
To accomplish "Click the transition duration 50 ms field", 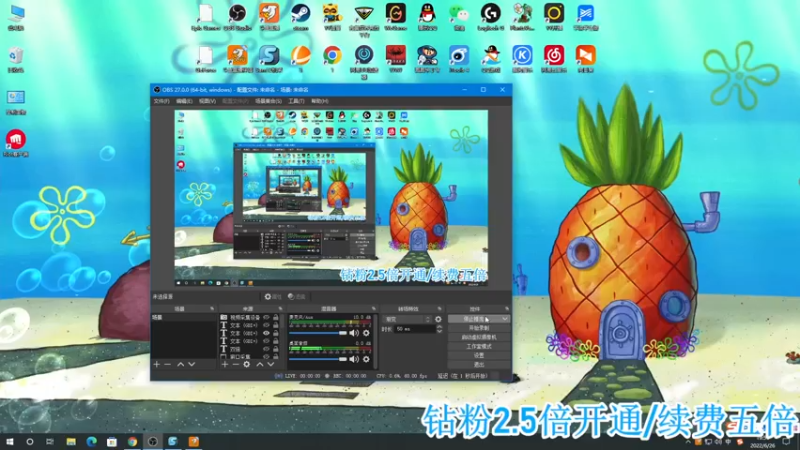I will (414, 330).
